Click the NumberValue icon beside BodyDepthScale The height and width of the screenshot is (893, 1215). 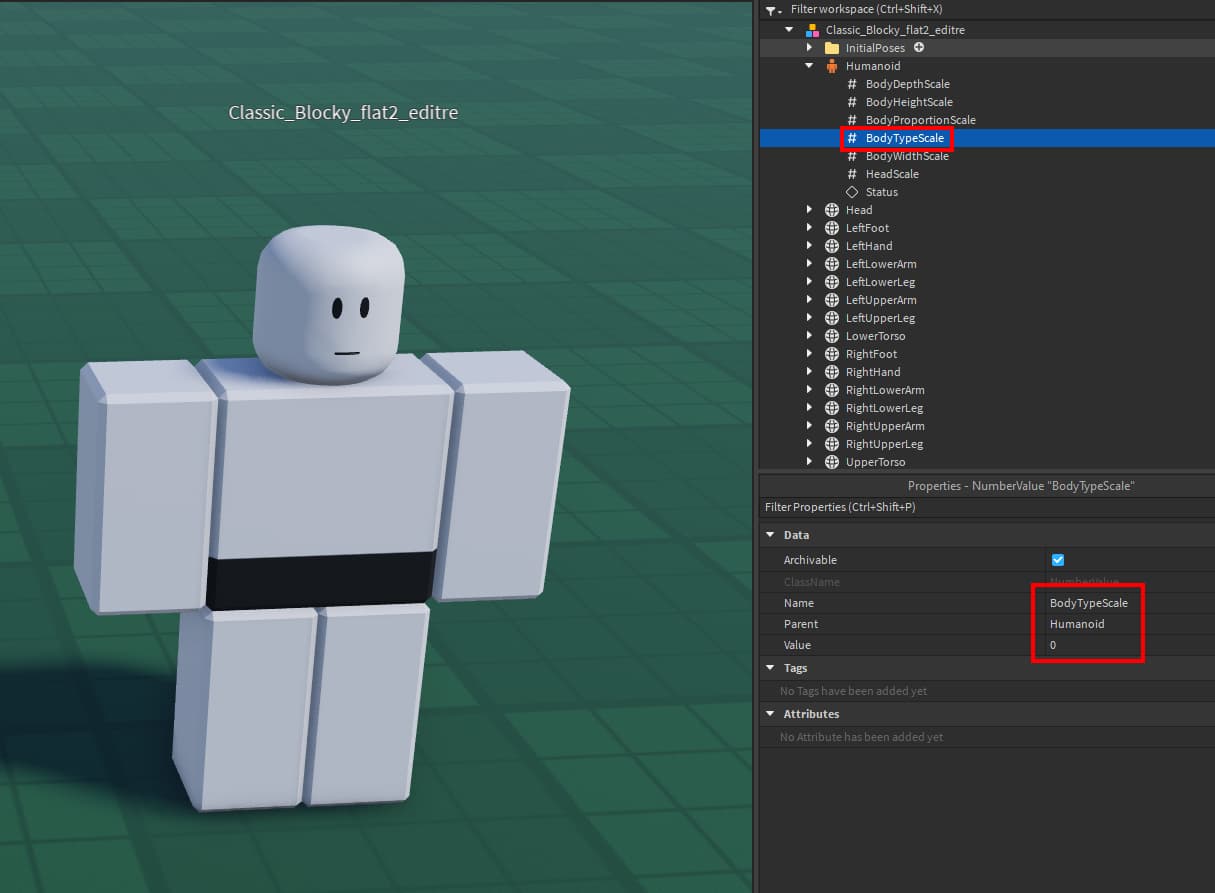851,84
